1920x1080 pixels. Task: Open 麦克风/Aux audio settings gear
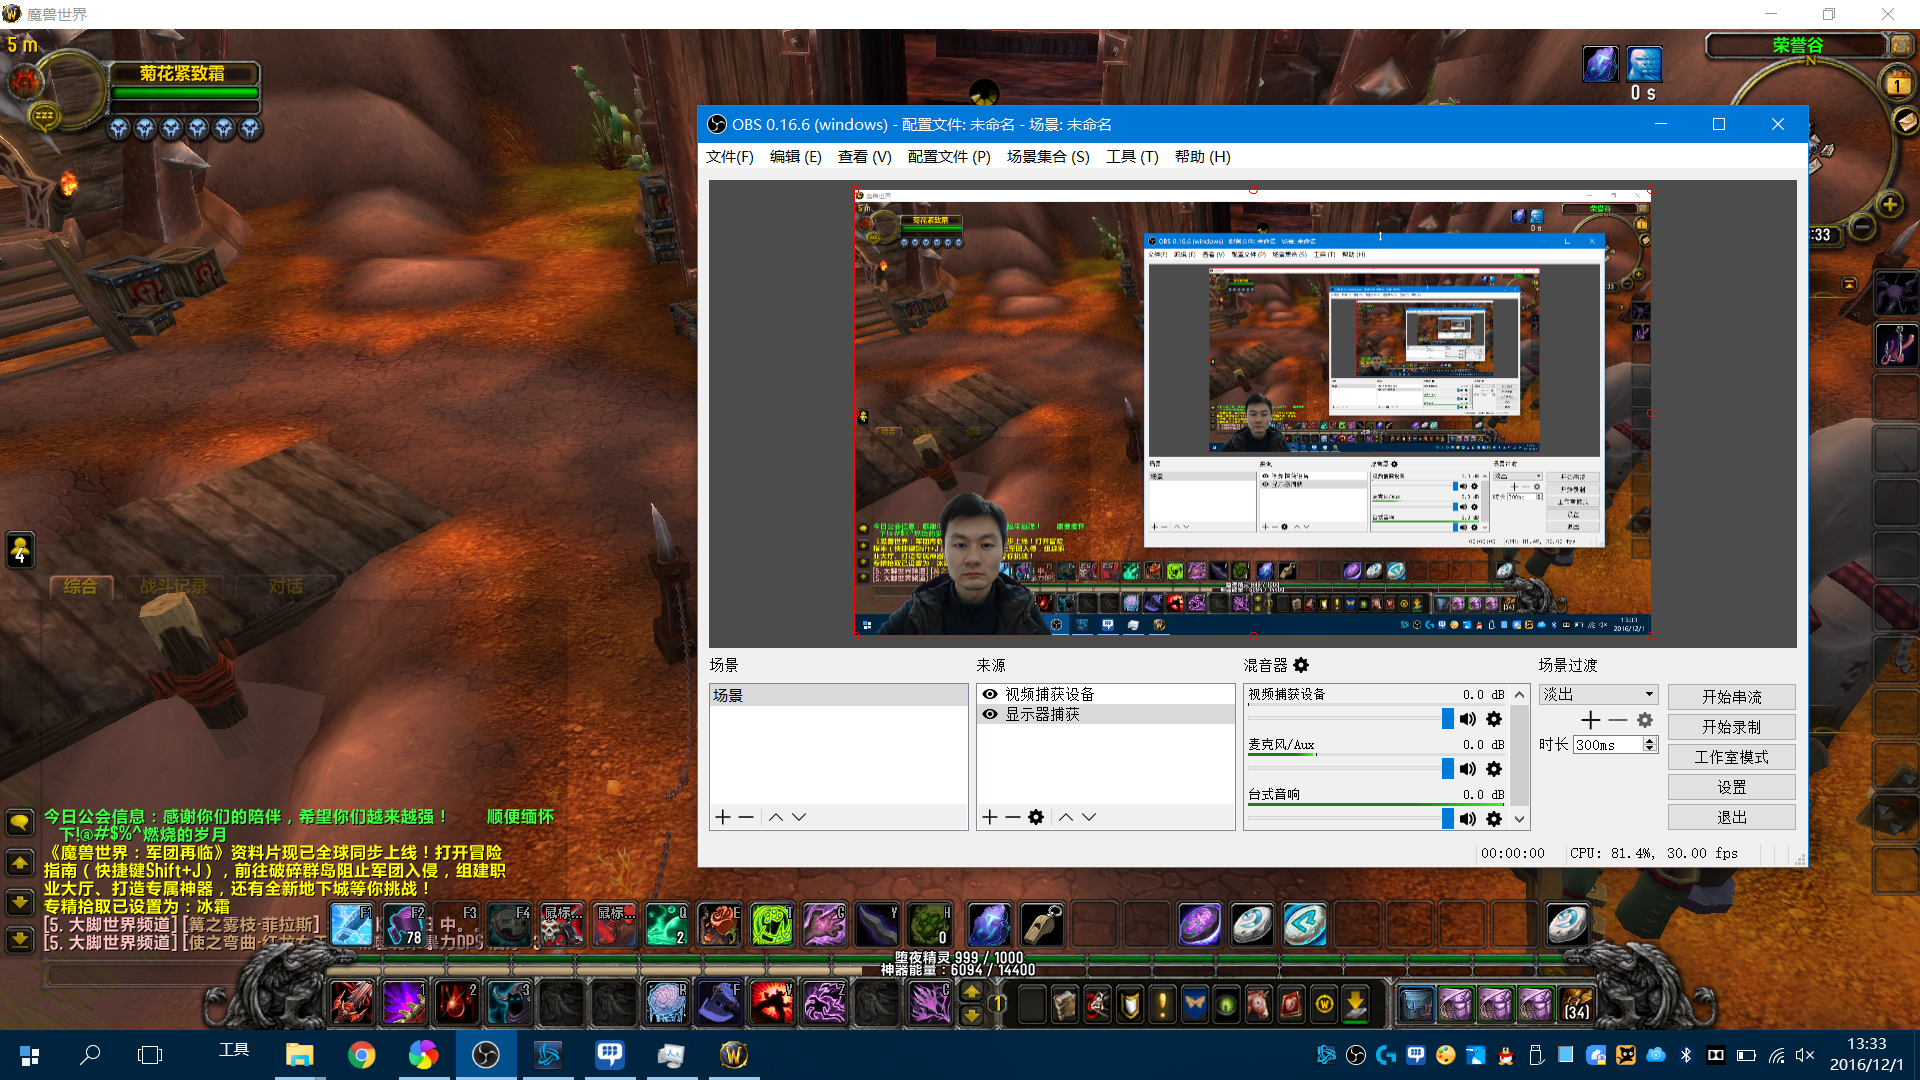point(1494,769)
